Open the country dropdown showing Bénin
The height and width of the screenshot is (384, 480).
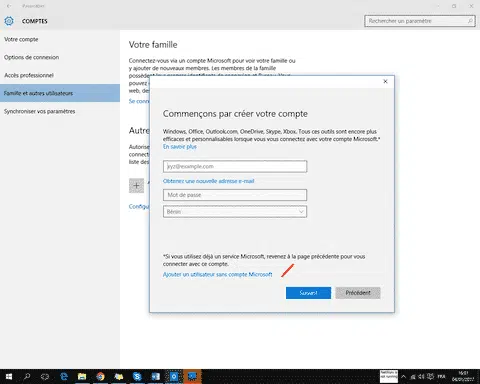click(x=235, y=212)
